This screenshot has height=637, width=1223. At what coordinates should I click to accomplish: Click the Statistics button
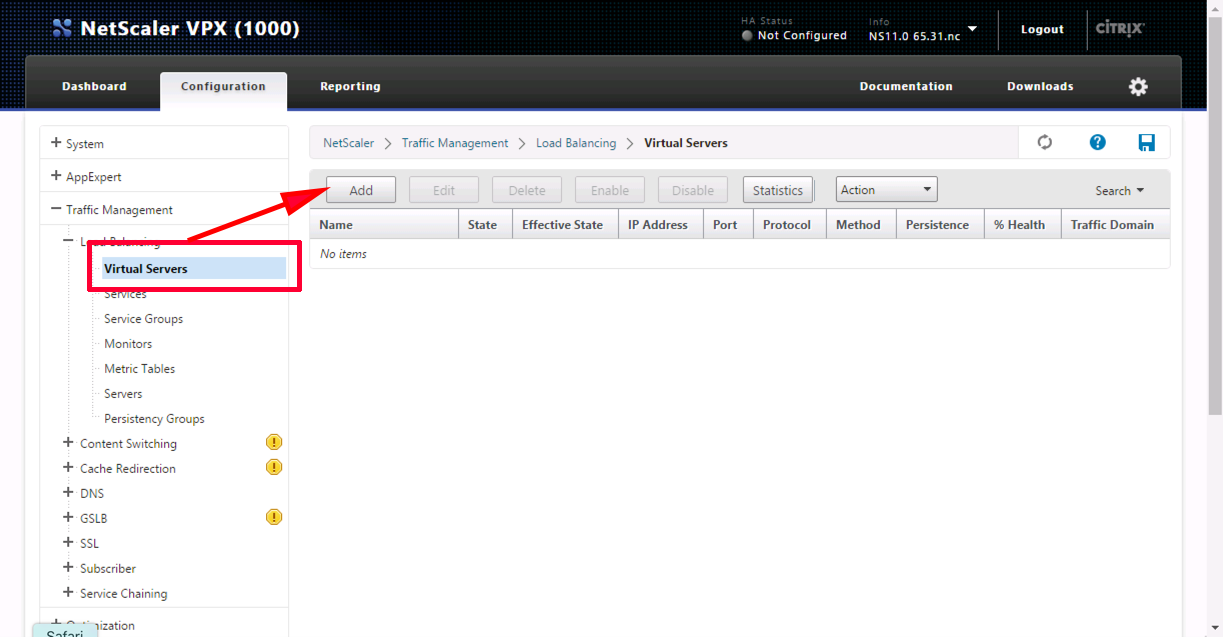(x=778, y=190)
